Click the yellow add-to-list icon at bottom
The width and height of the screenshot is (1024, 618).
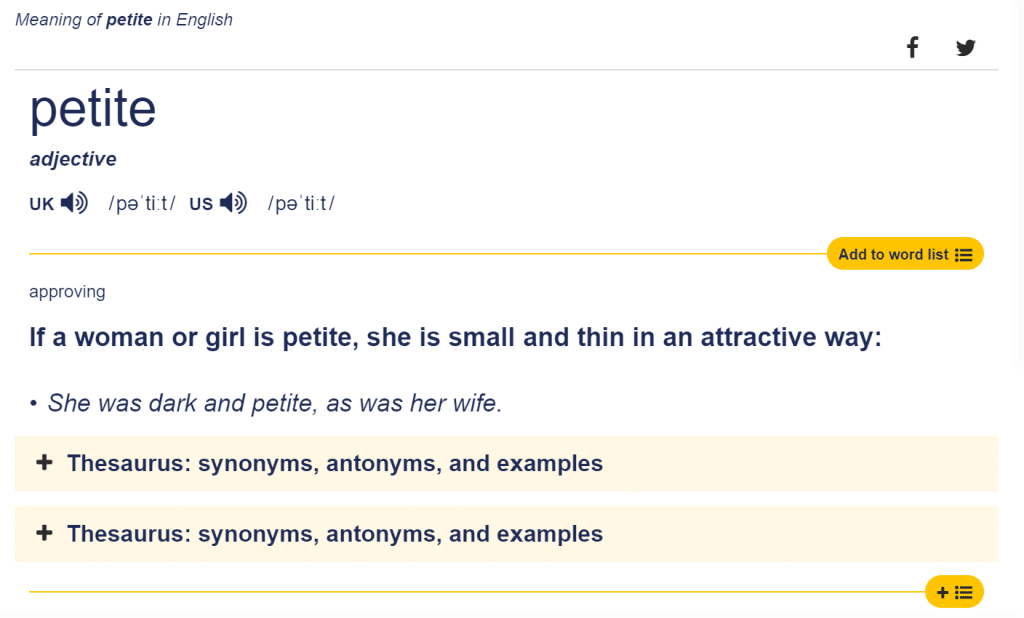[x=954, y=591]
